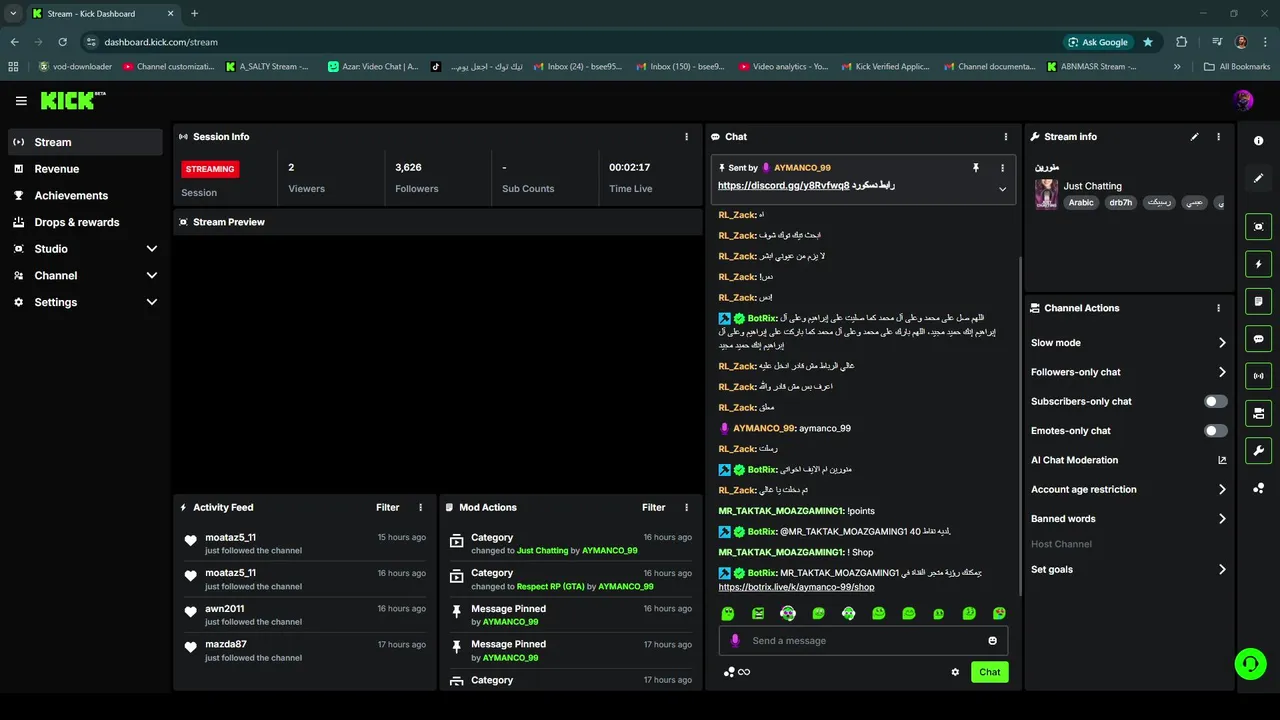Image resolution: width=1280 pixels, height=720 pixels.
Task: Open Drops & rewards page
Action: coord(85,222)
